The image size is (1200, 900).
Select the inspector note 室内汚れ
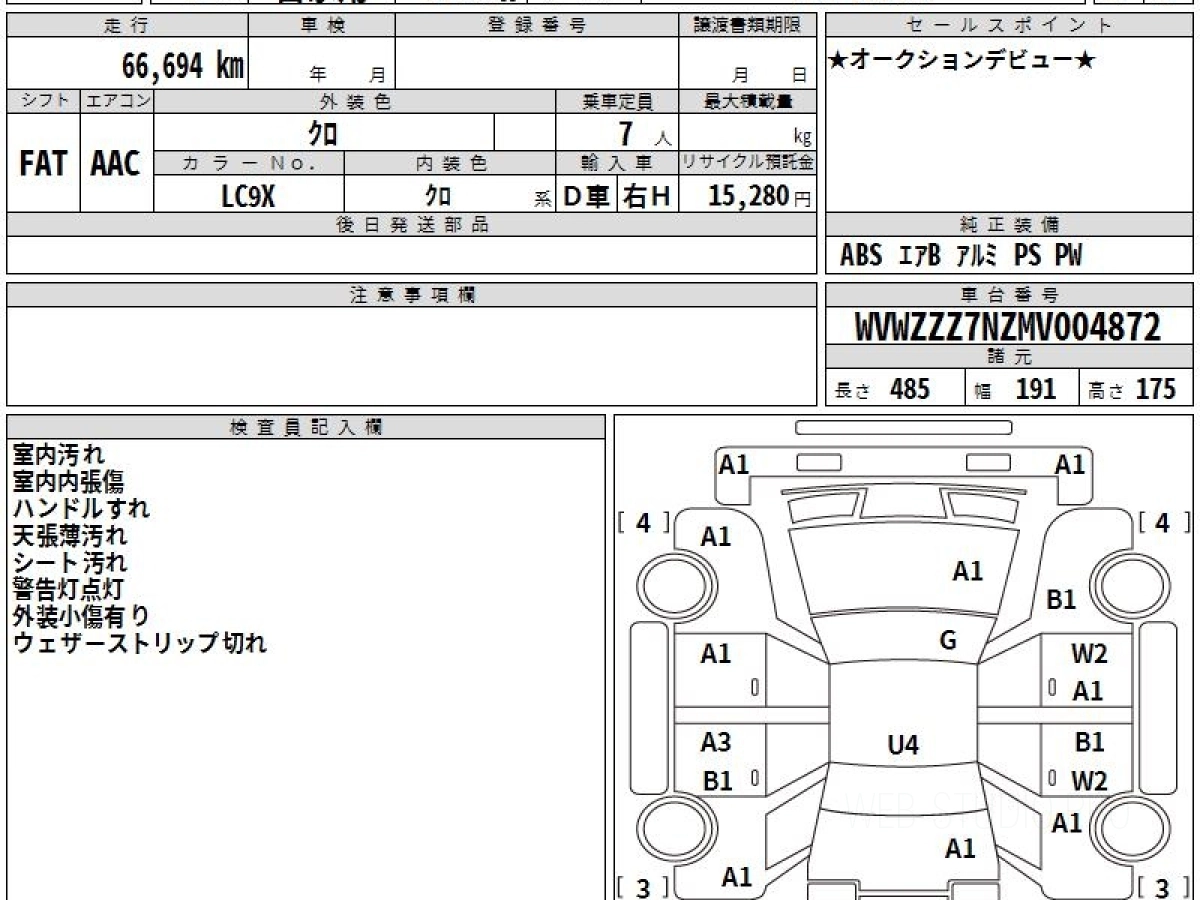coord(58,454)
